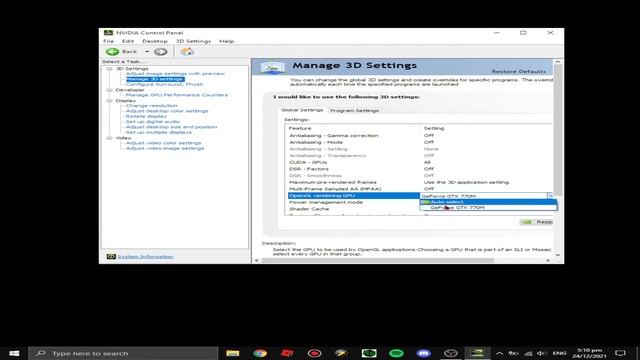This screenshot has width=640, height=360.
Task: Open the notification center icon
Action: [x=620, y=353]
